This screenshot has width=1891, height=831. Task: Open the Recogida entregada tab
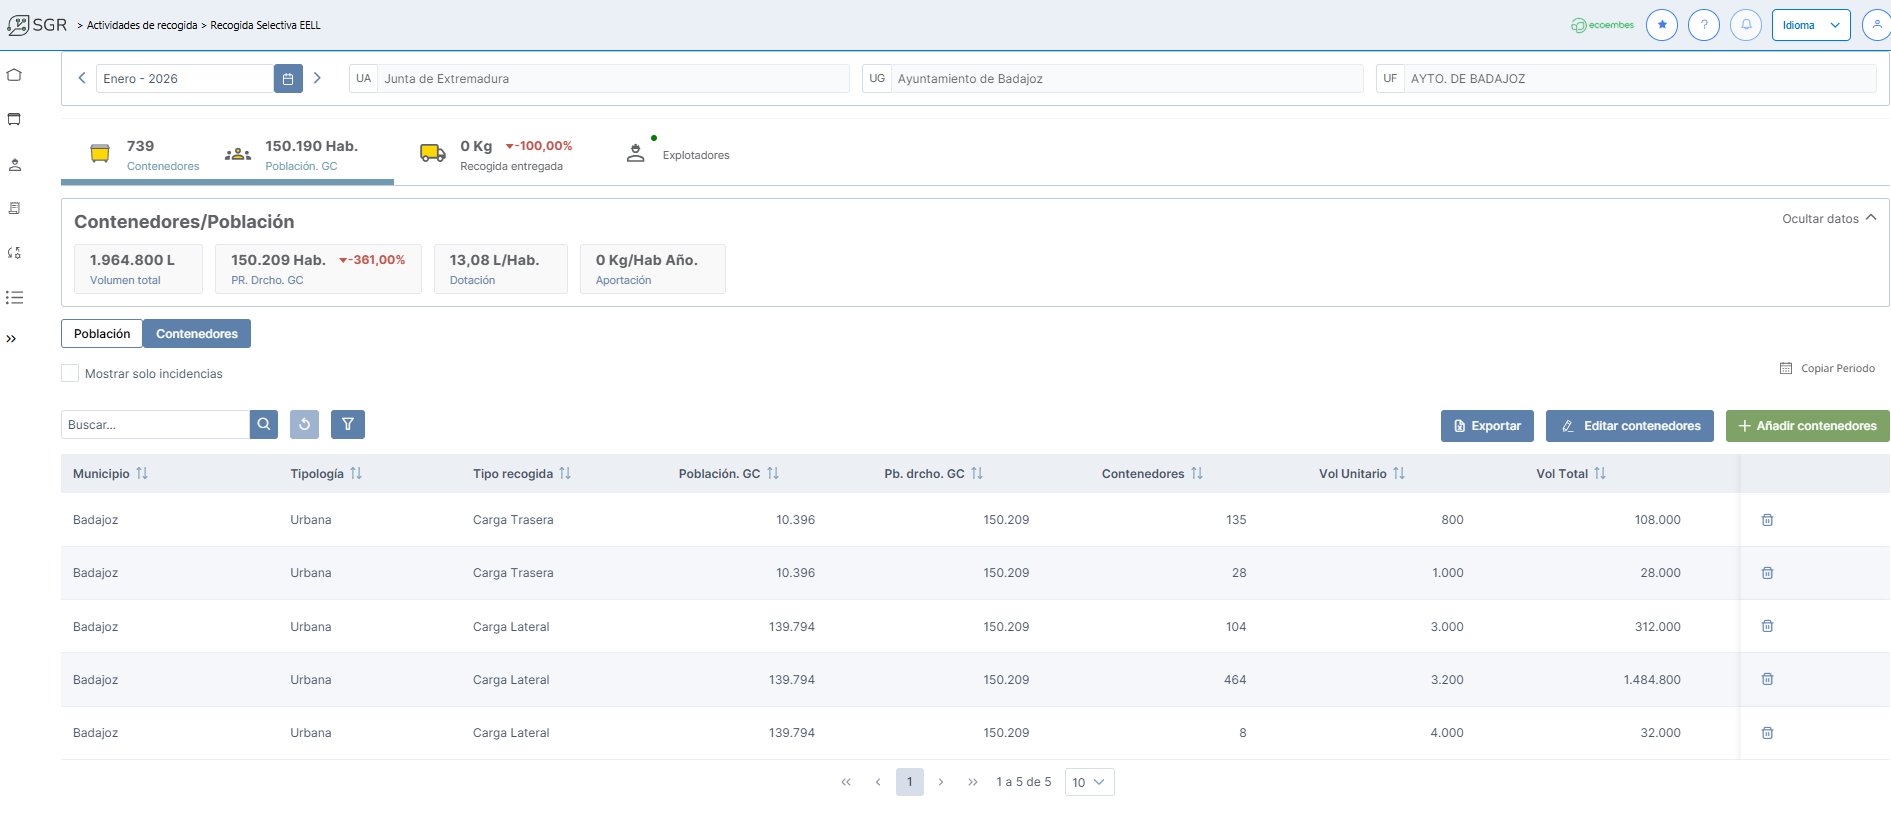click(x=497, y=155)
